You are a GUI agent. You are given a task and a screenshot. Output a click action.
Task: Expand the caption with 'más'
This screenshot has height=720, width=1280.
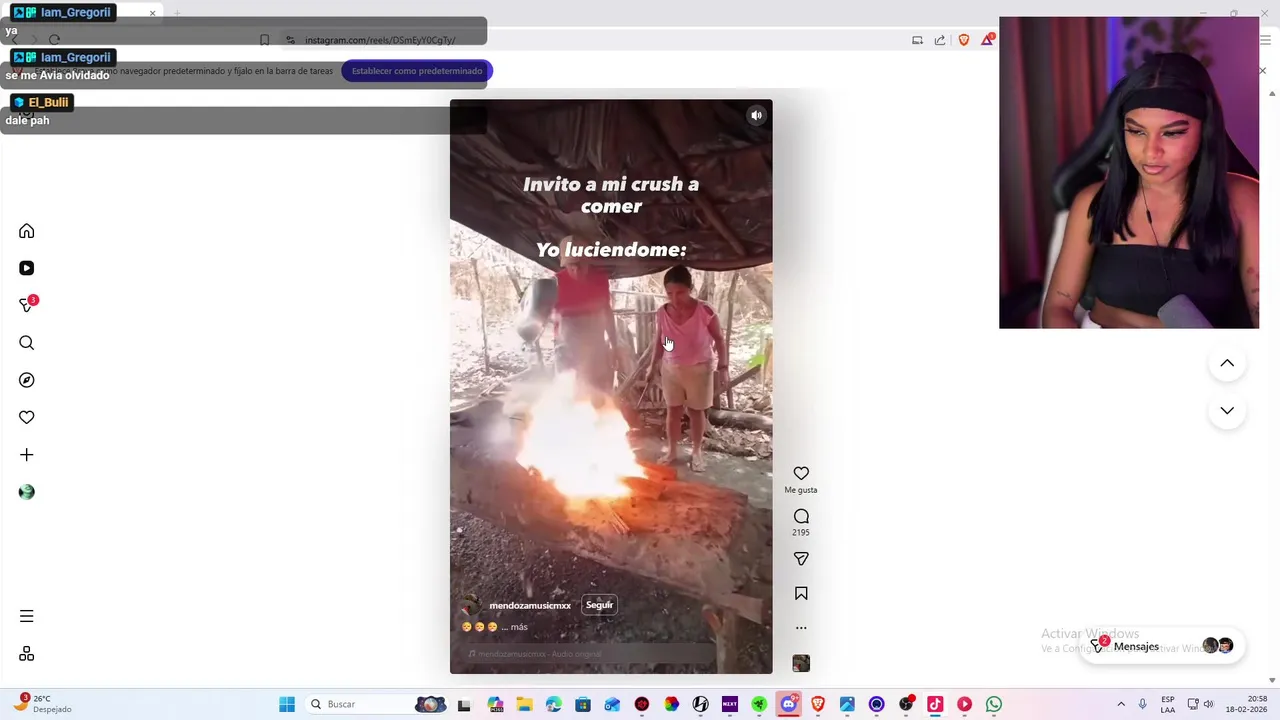coord(519,627)
